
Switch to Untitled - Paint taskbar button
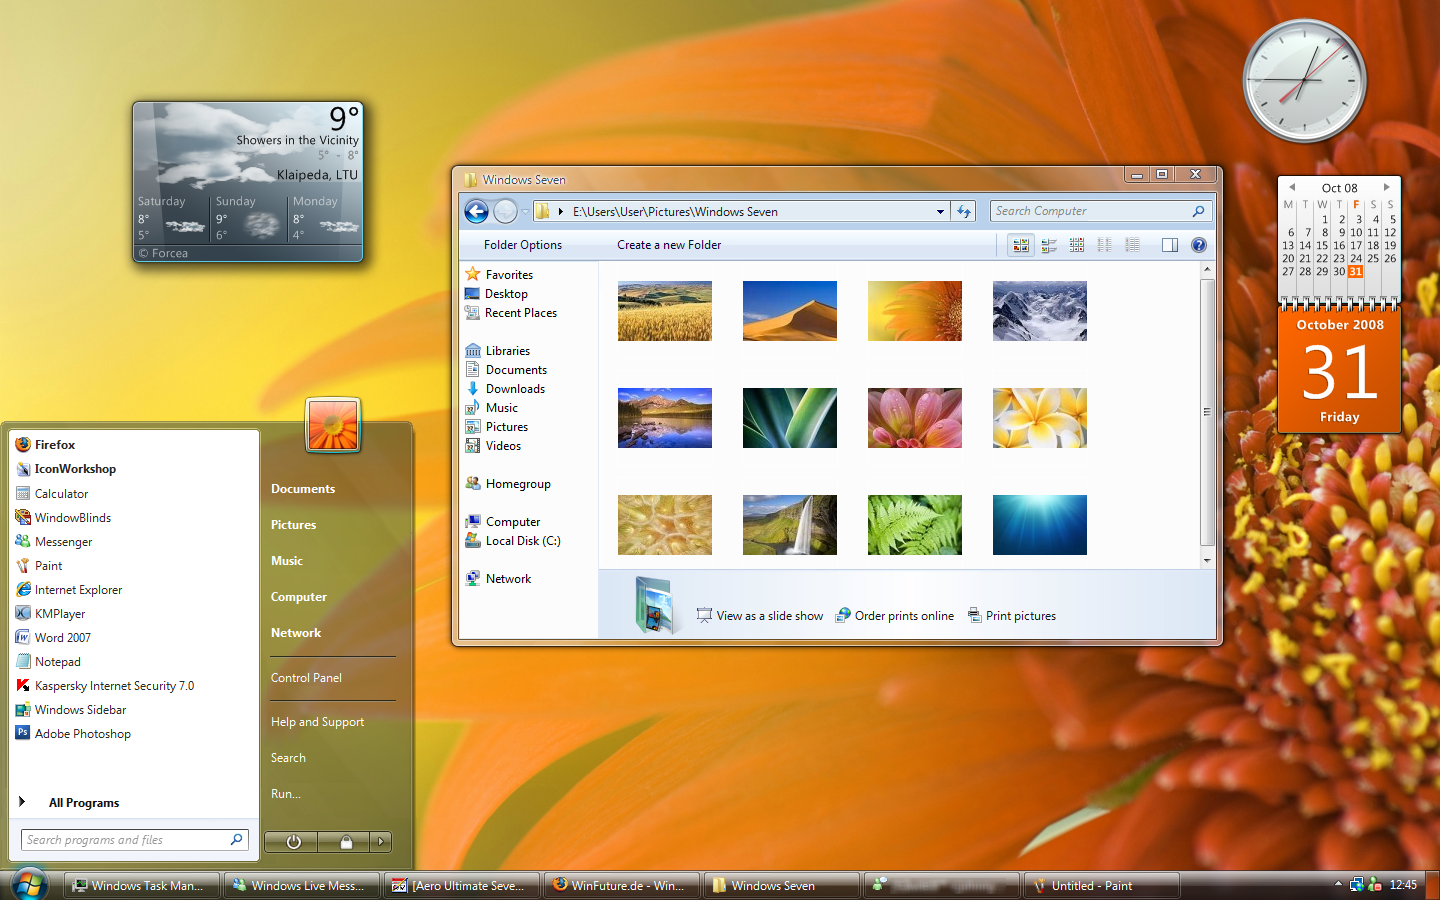(1101, 886)
